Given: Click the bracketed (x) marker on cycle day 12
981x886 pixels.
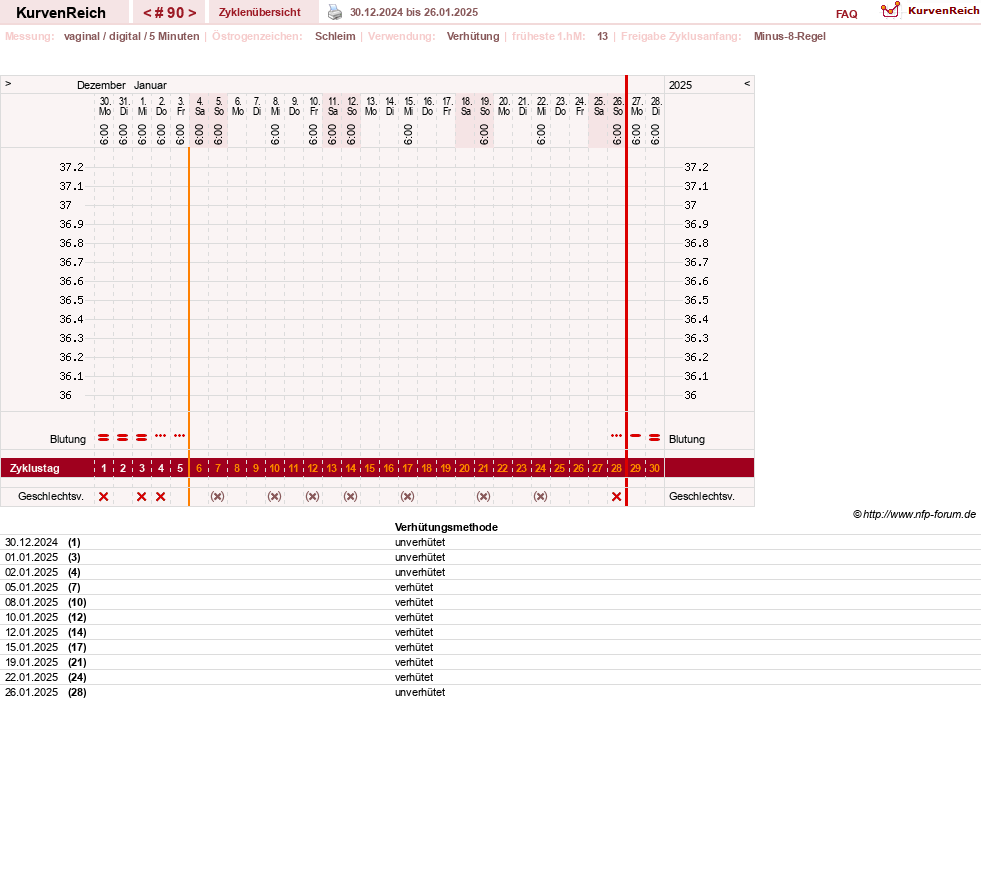Looking at the screenshot, I should point(312,496).
